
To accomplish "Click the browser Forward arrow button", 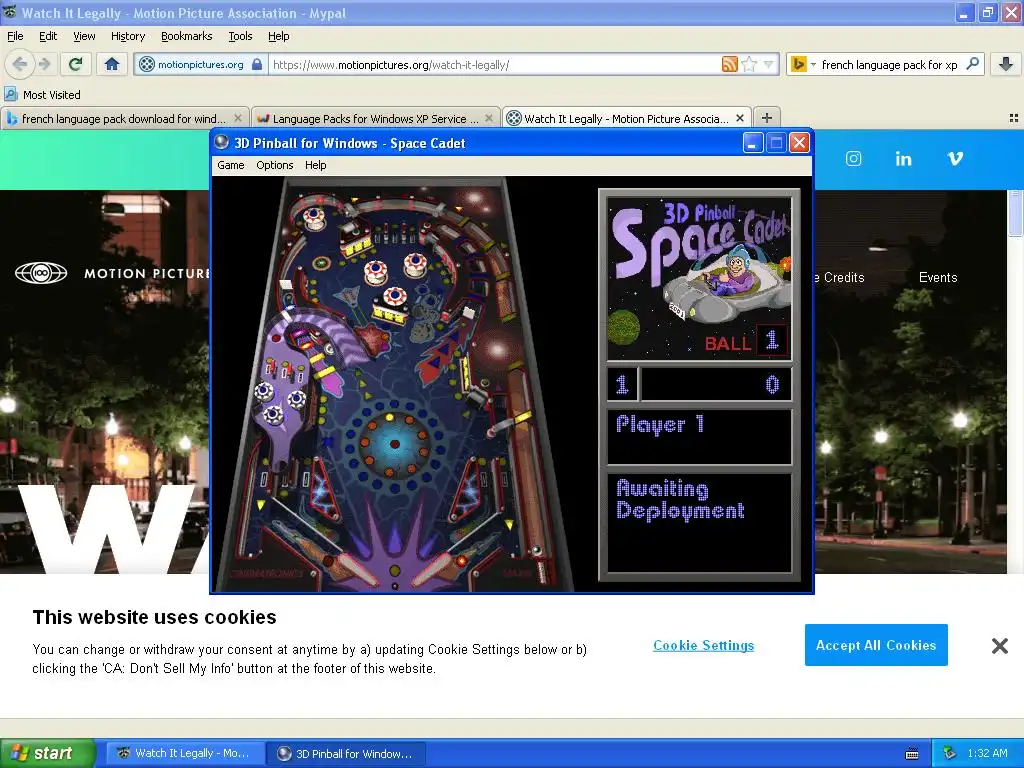I will (44, 64).
